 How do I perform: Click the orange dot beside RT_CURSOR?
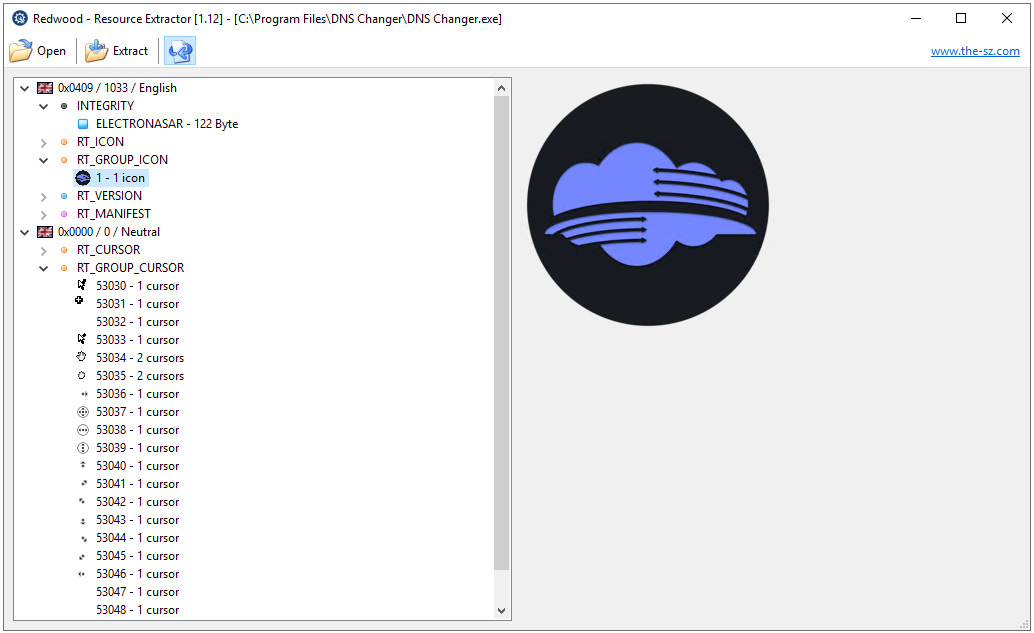(x=64, y=250)
